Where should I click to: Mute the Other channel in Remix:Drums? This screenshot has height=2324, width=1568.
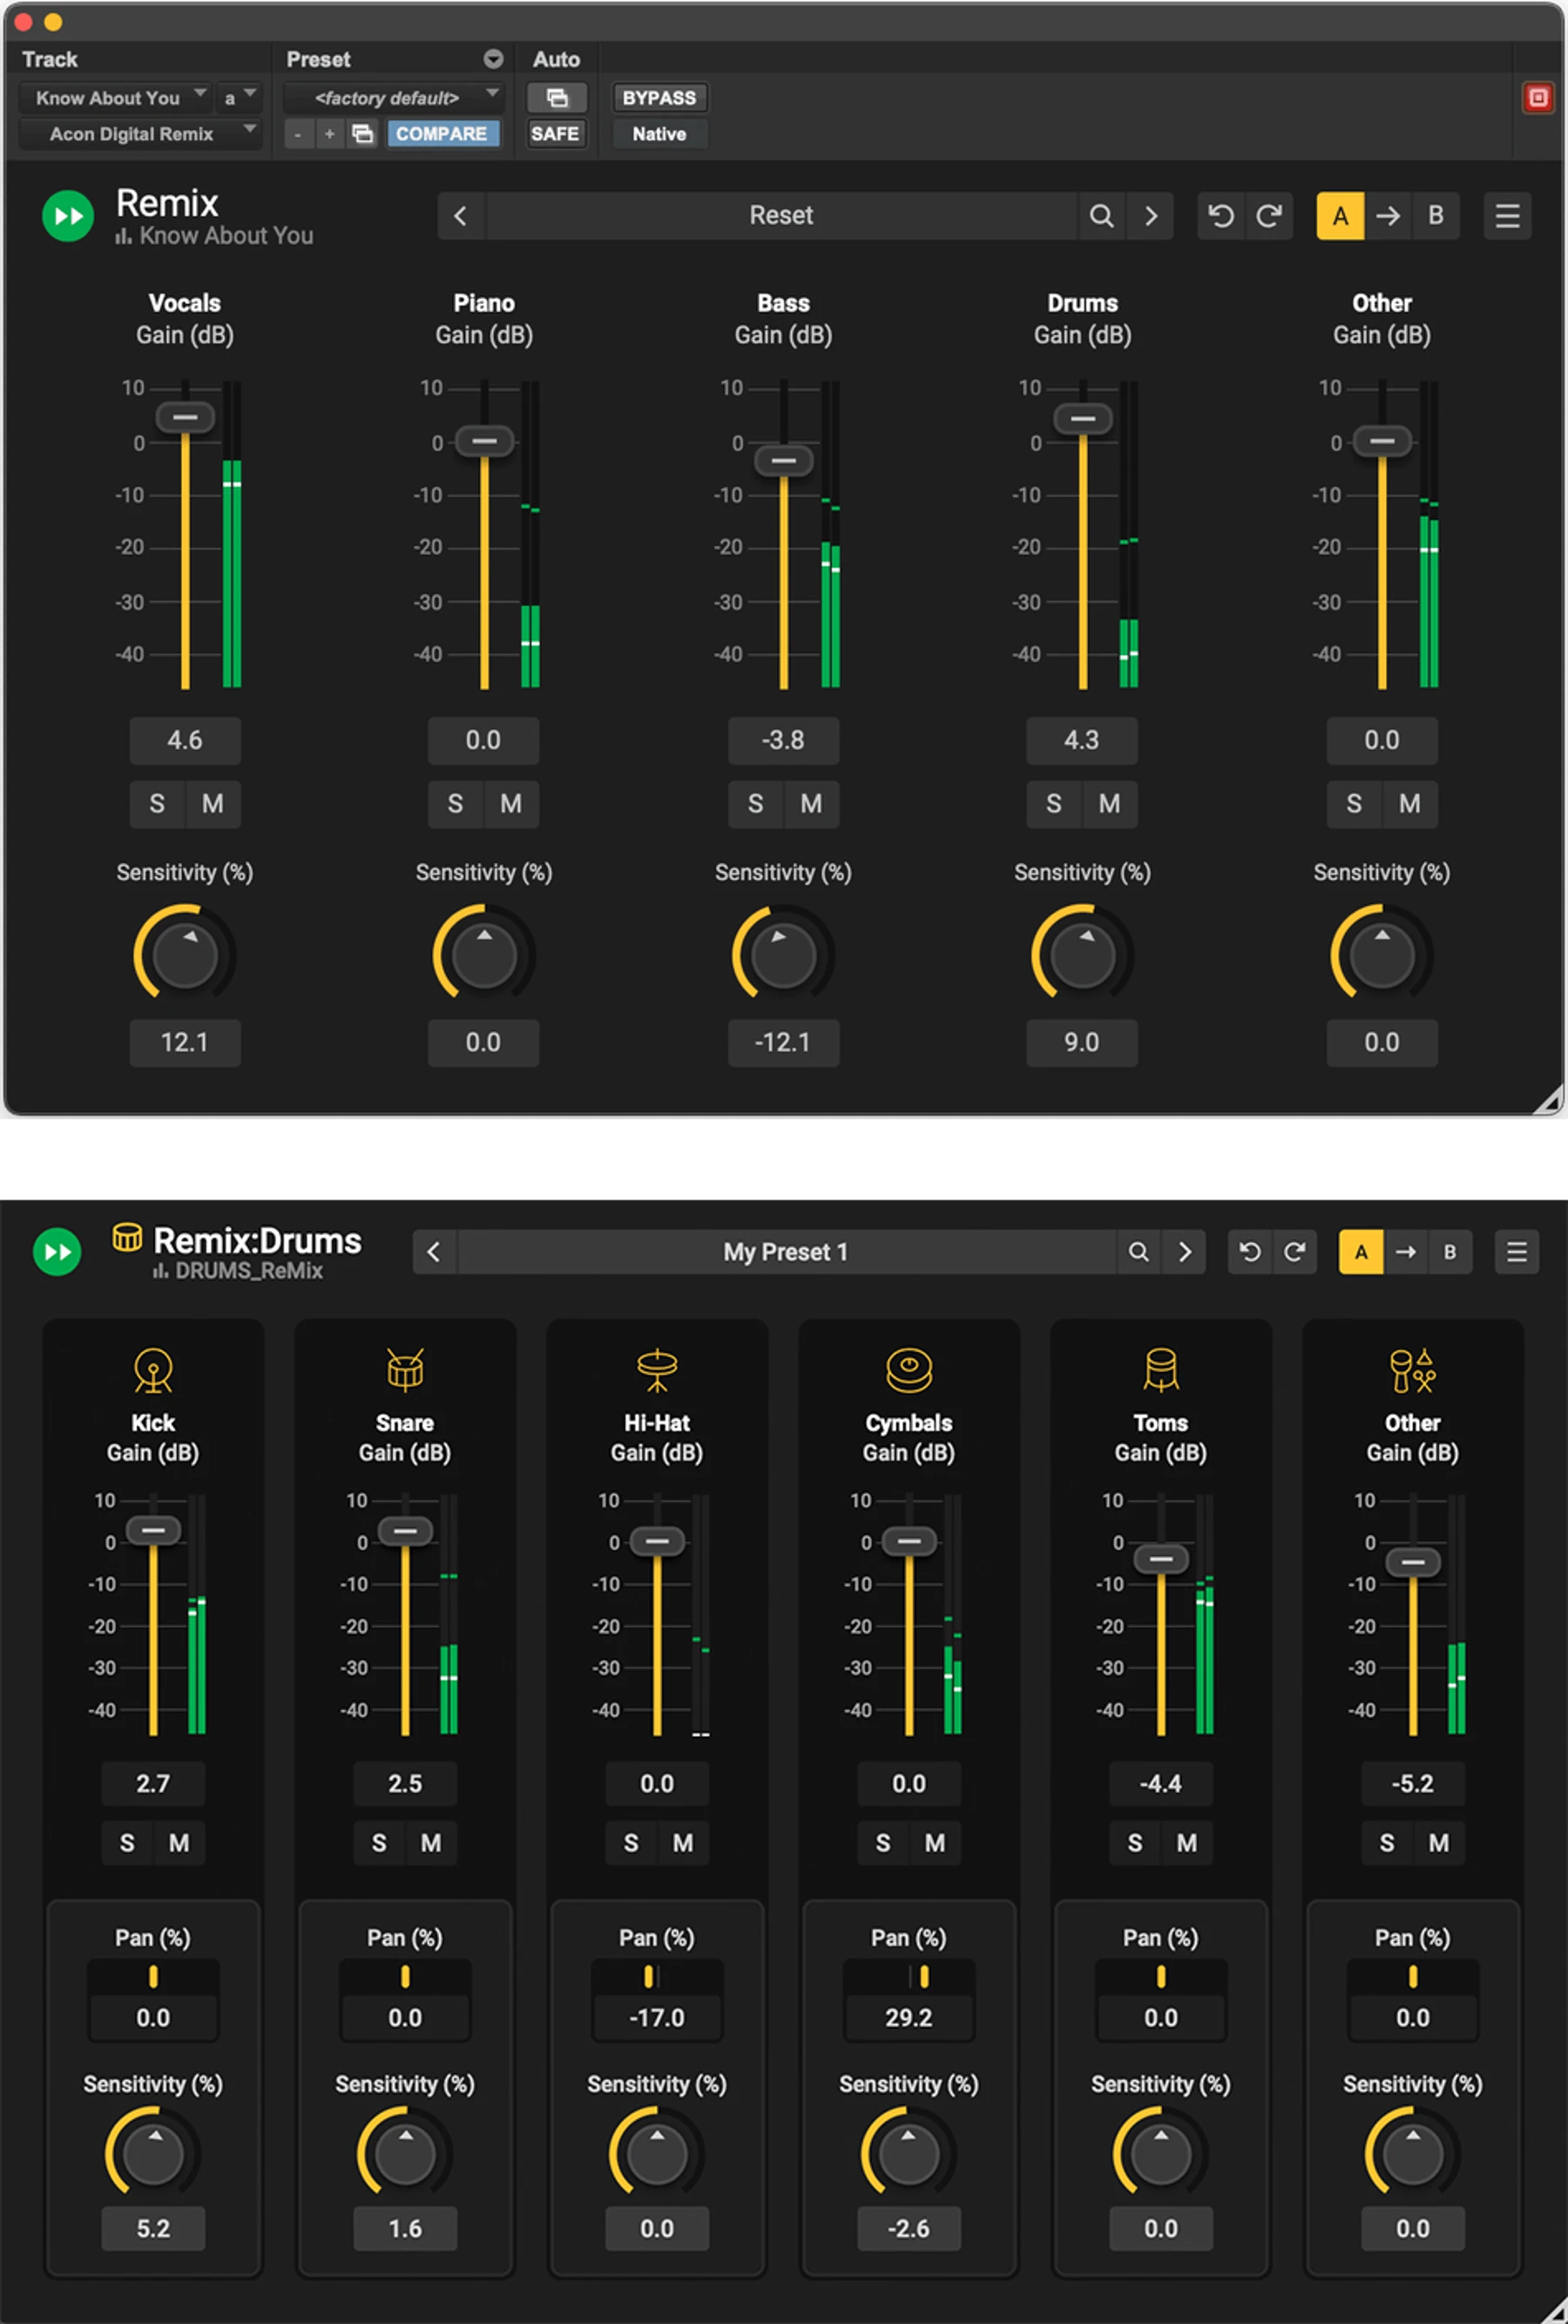point(1439,1843)
